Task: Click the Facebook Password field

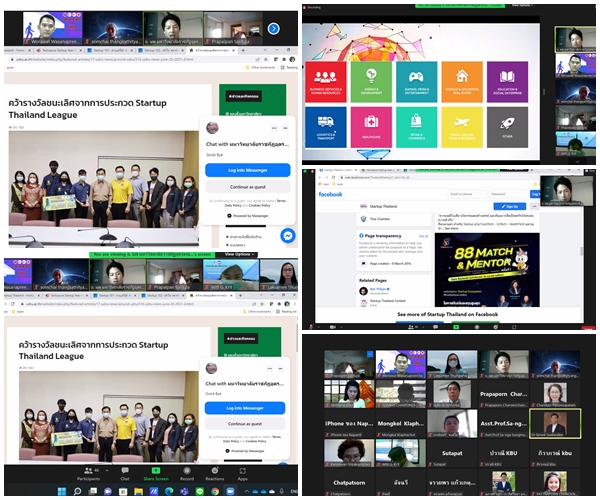Action: 509,194
